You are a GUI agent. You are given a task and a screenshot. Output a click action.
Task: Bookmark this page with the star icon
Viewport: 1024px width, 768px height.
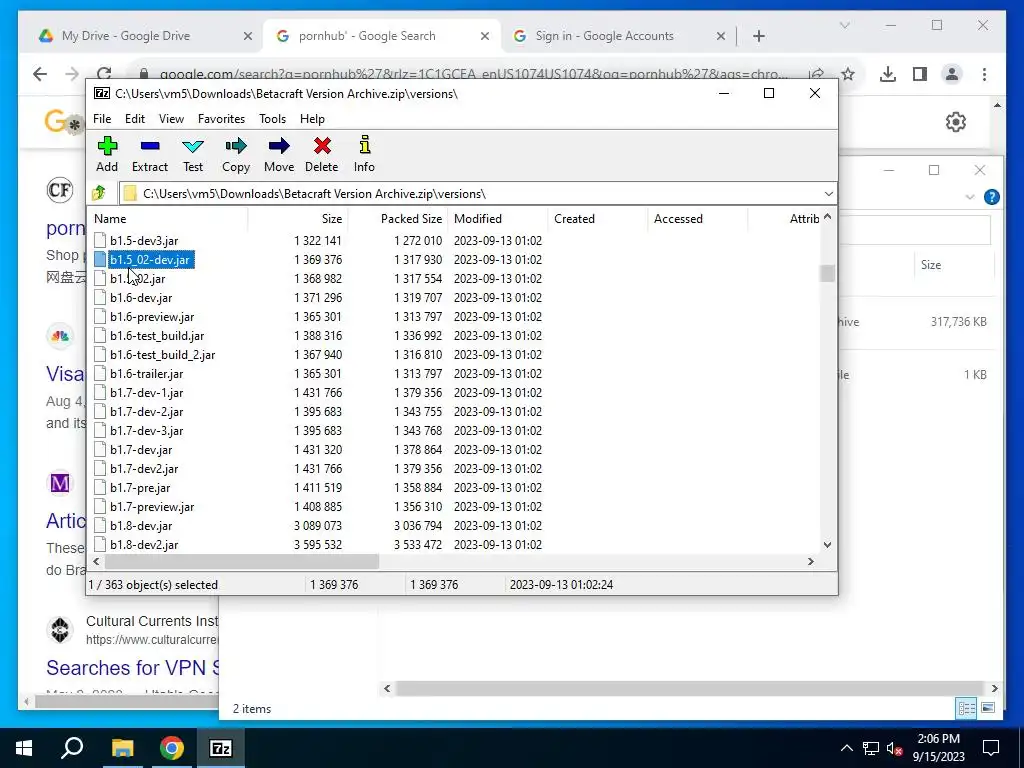[848, 74]
